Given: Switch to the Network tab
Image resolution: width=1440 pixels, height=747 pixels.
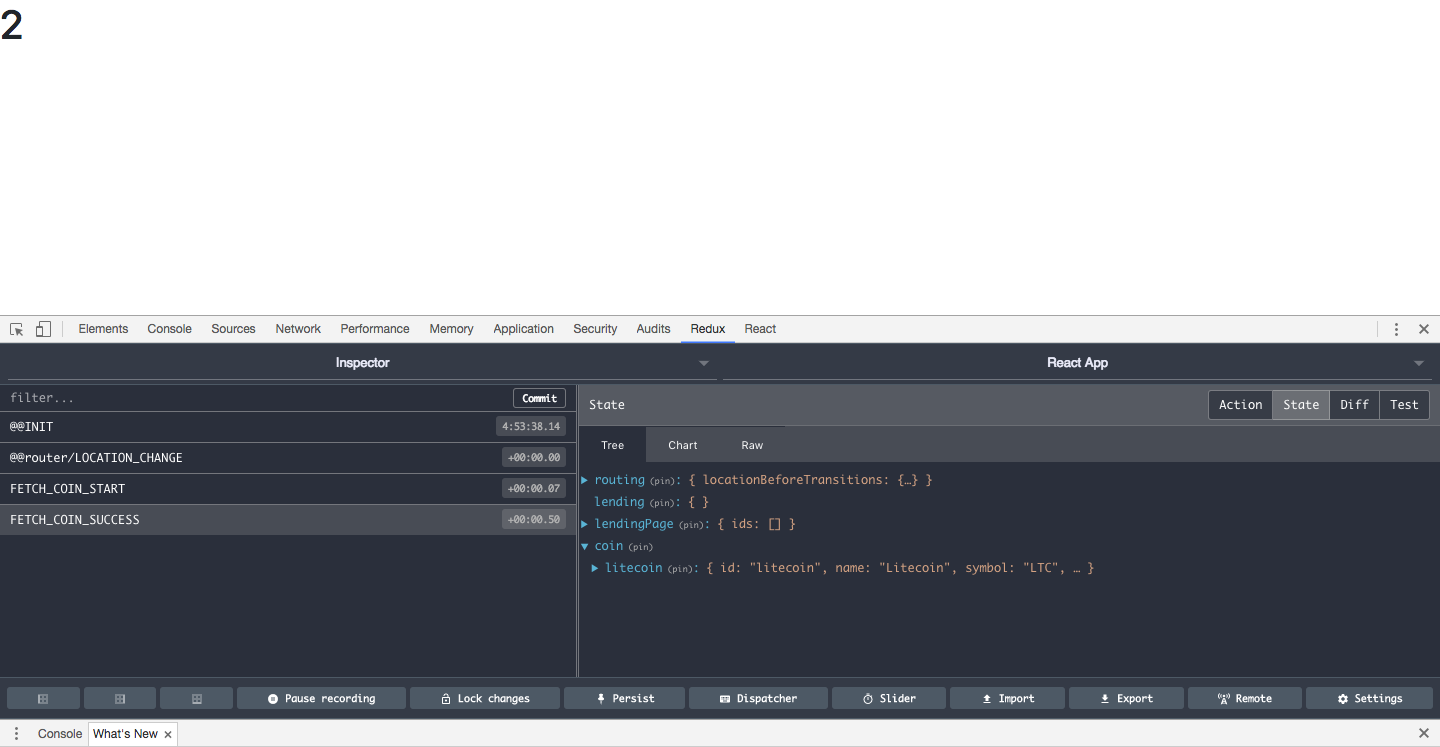Looking at the screenshot, I should pos(298,329).
